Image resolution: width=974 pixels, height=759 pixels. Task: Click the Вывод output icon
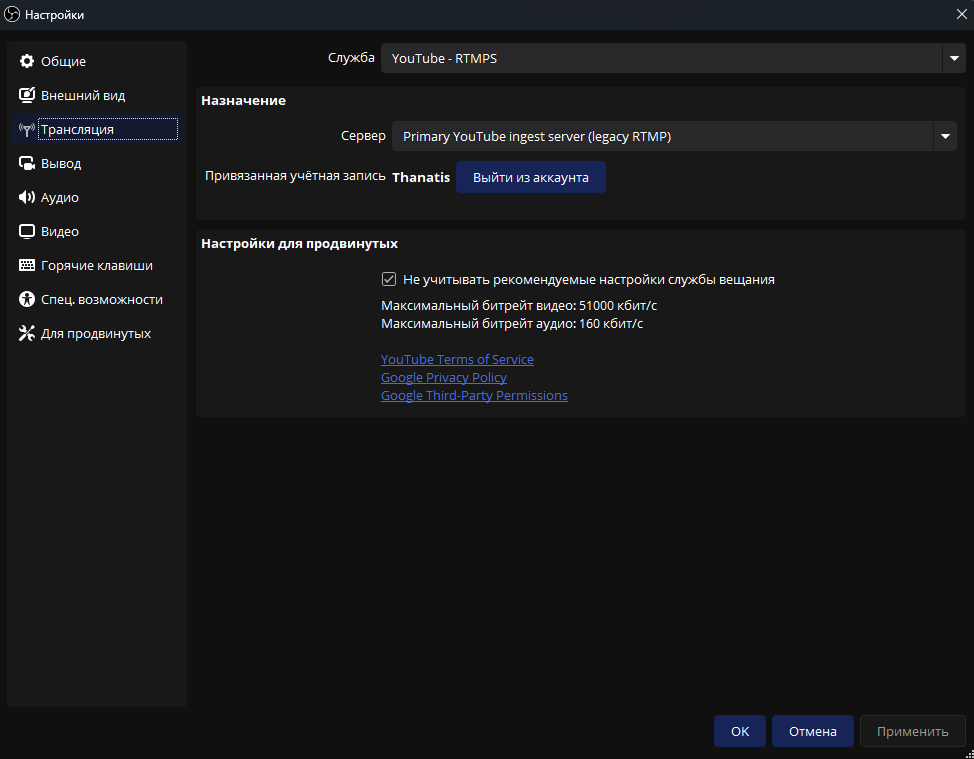(x=27, y=163)
